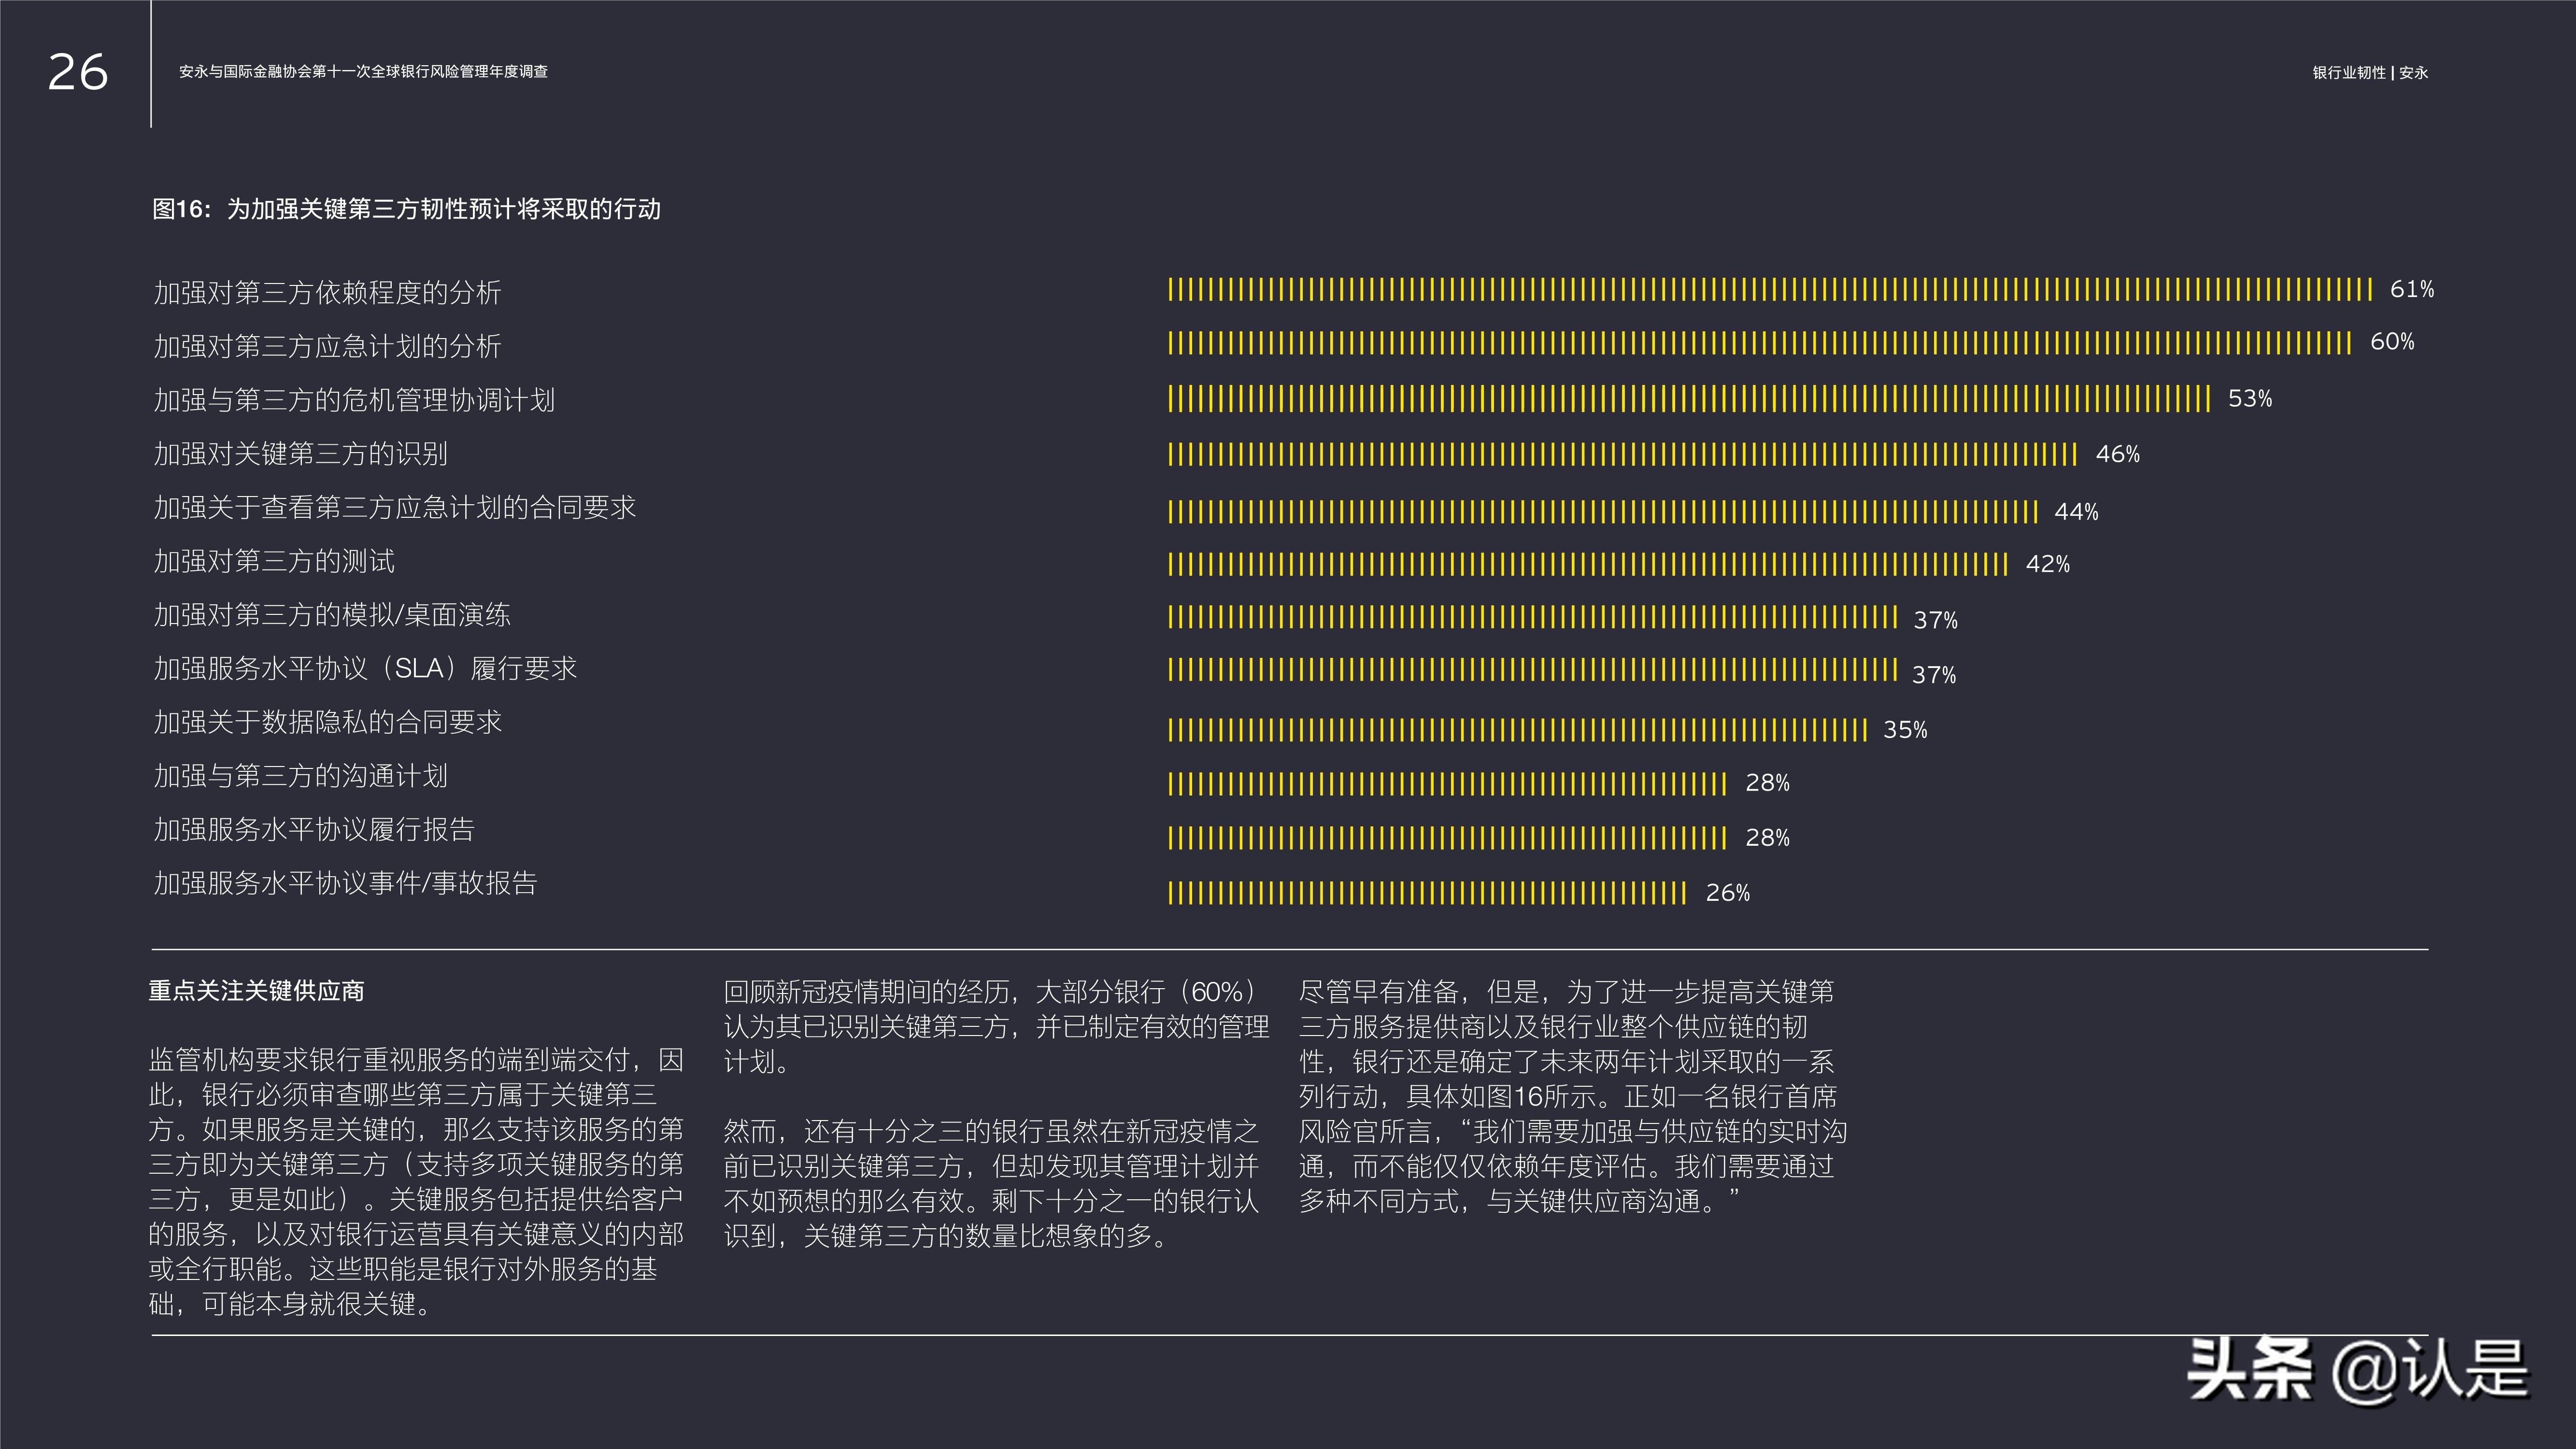
Task: Click the chart title 图16
Action: tap(406, 209)
